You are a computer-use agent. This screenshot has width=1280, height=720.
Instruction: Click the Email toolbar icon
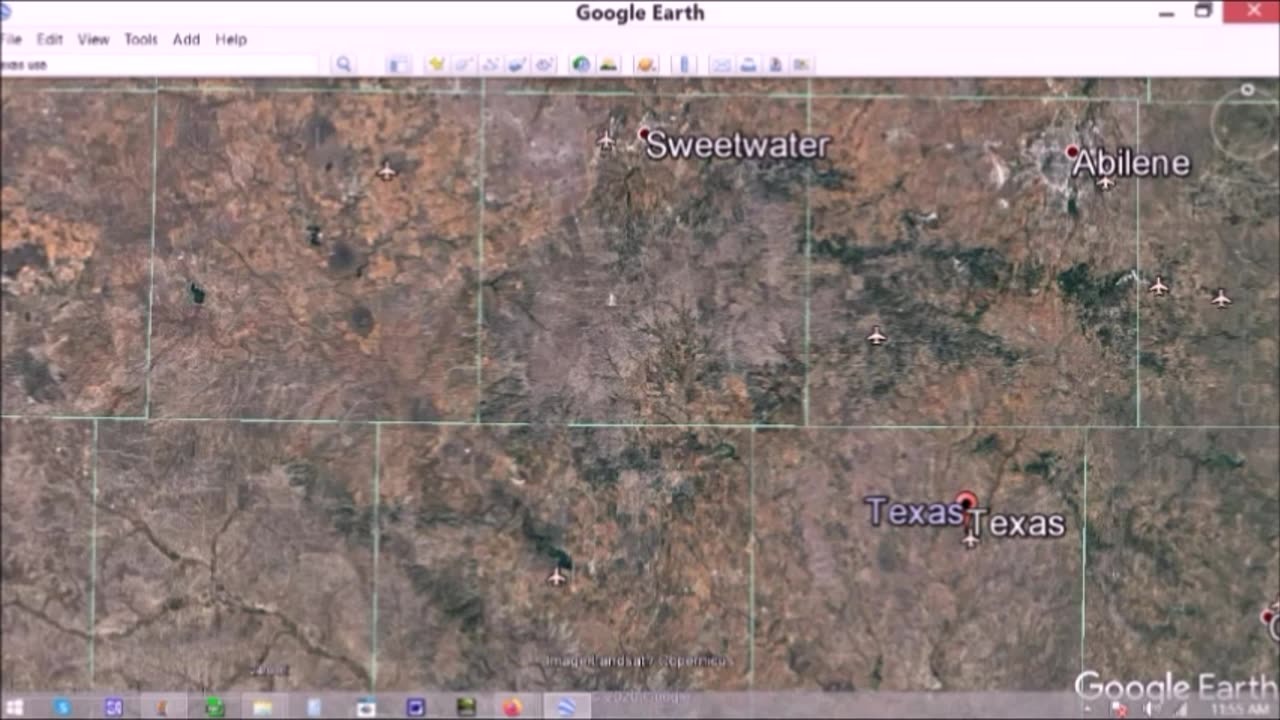coord(721,65)
